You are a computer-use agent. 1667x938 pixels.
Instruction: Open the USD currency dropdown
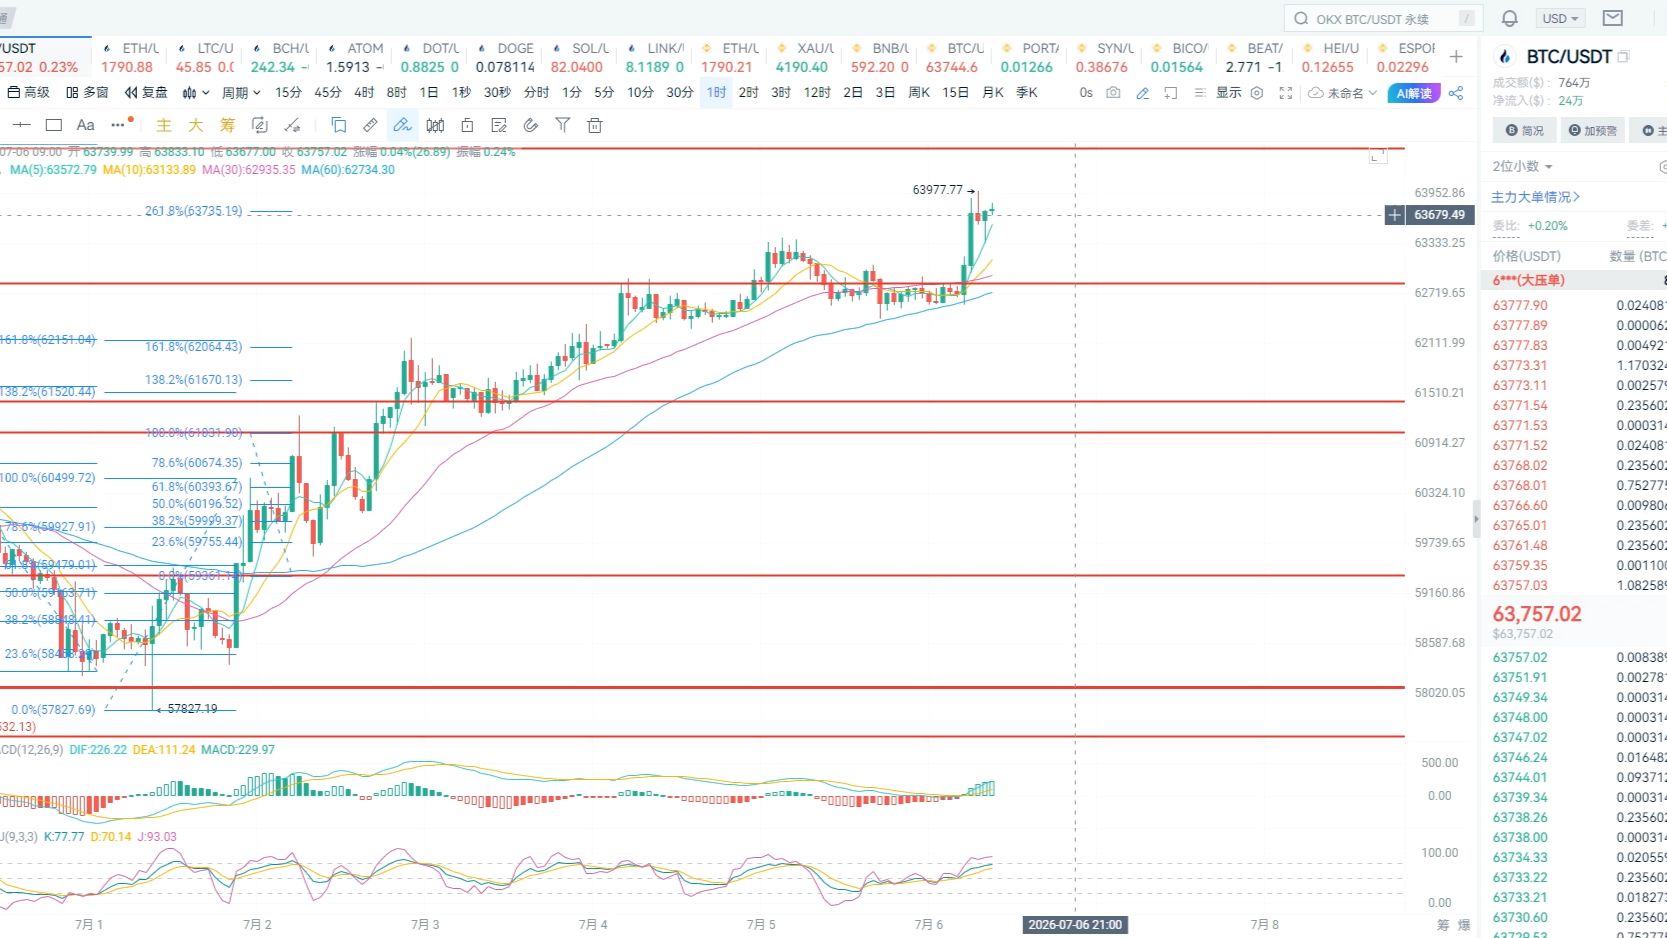pos(1560,18)
